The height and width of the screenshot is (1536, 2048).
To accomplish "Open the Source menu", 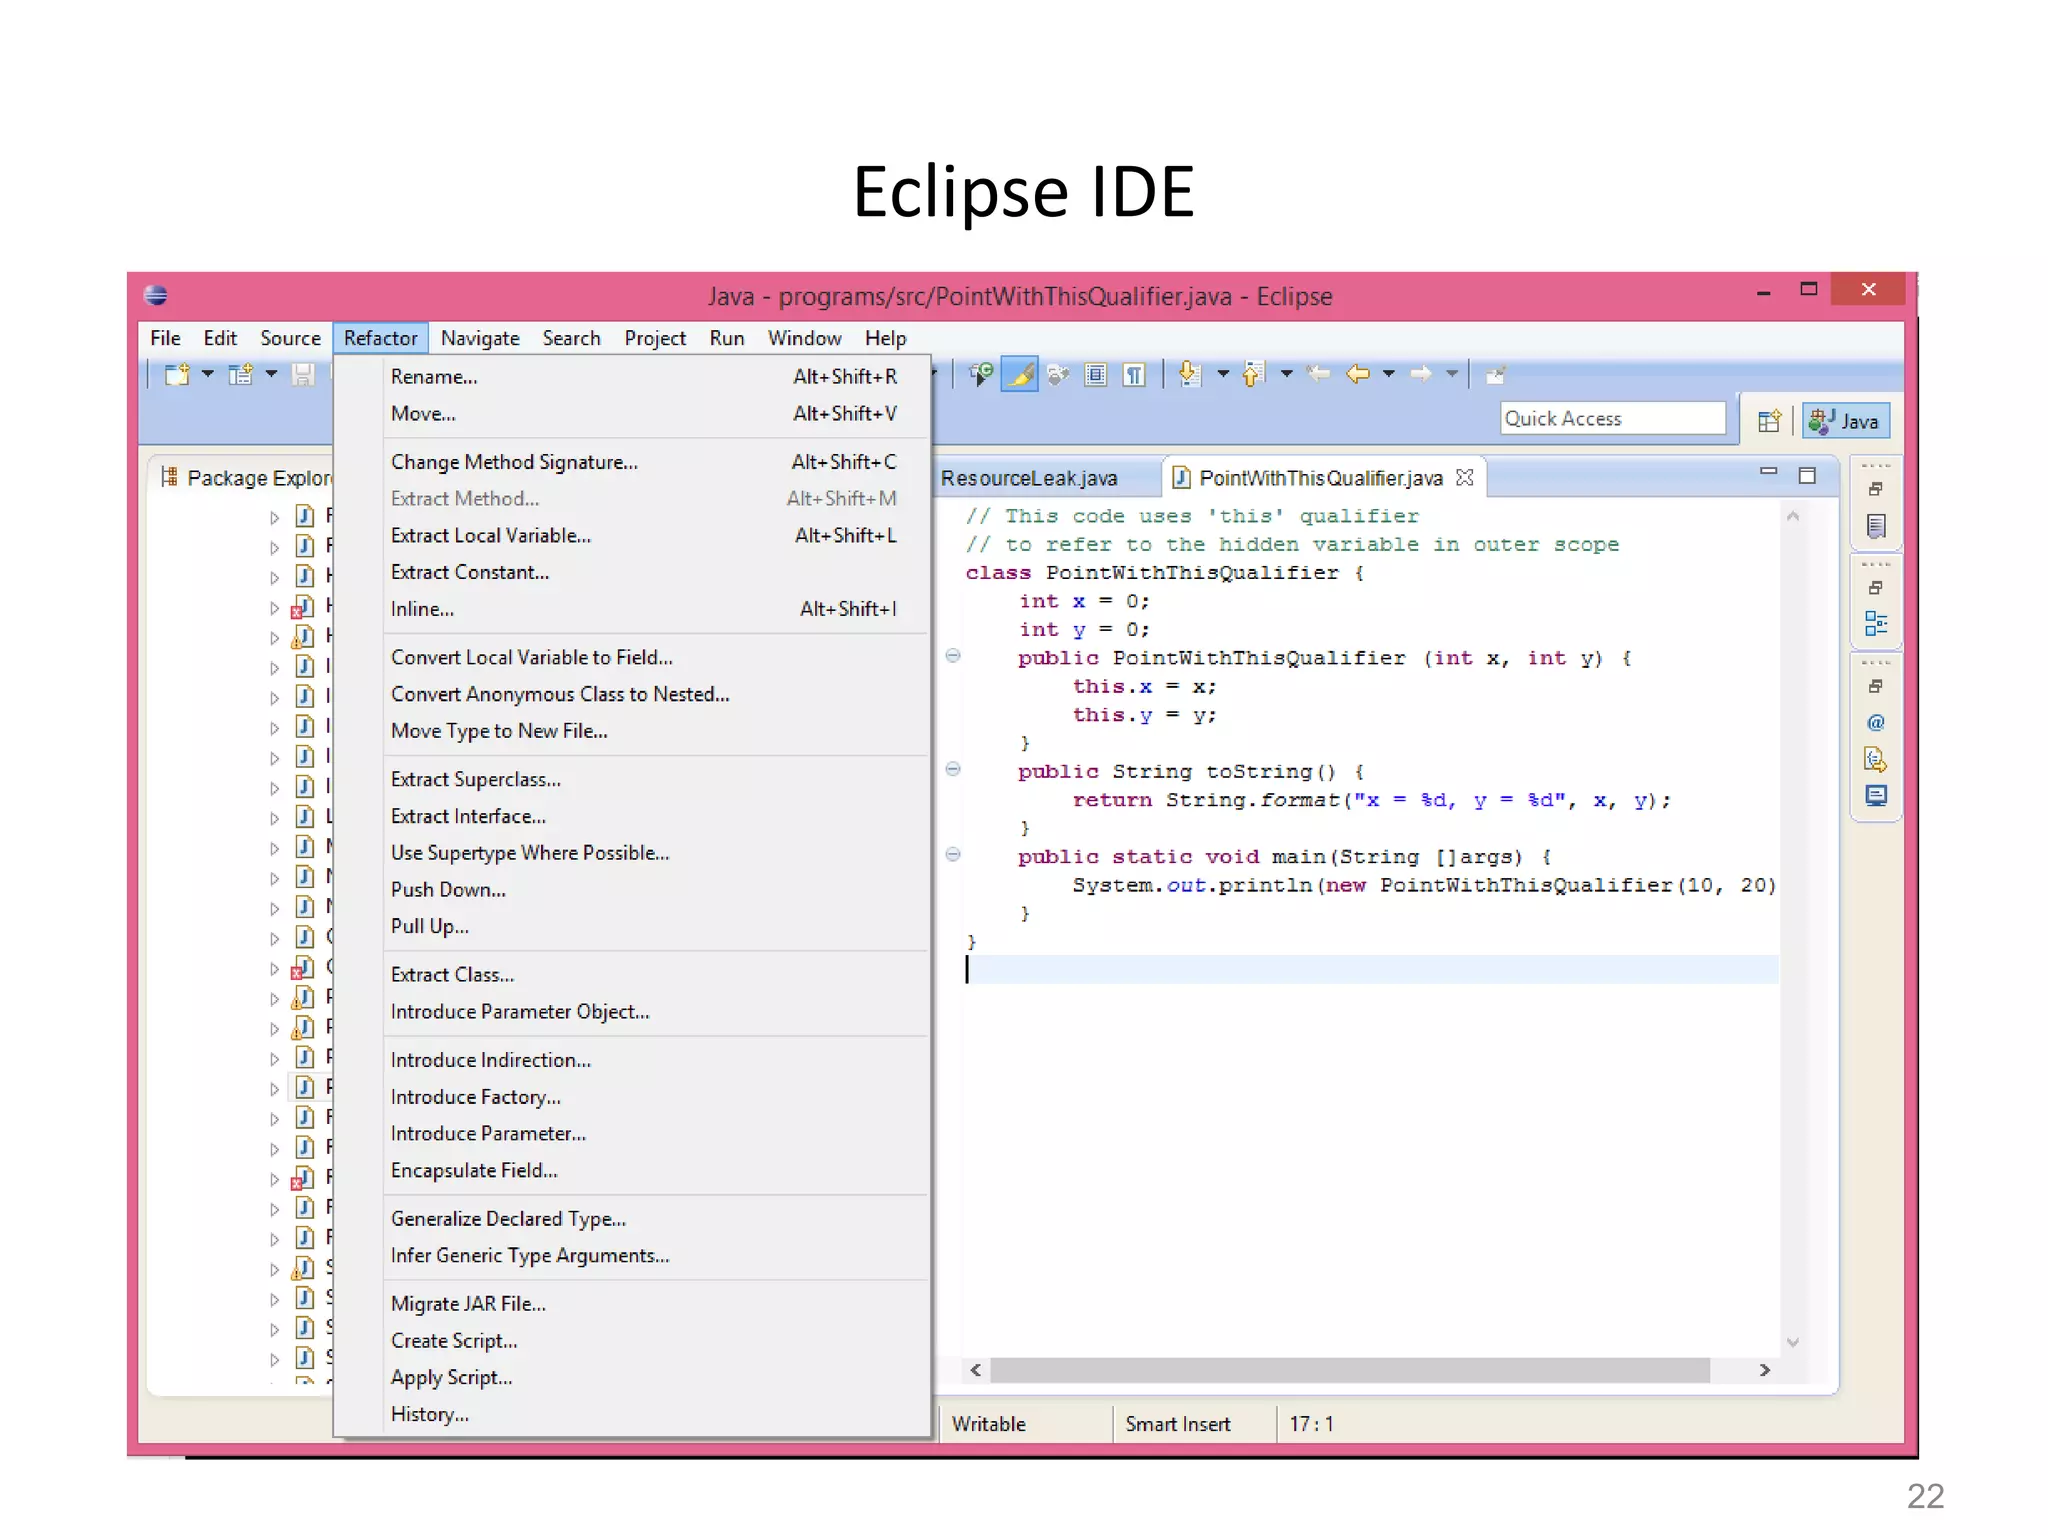I will [290, 338].
